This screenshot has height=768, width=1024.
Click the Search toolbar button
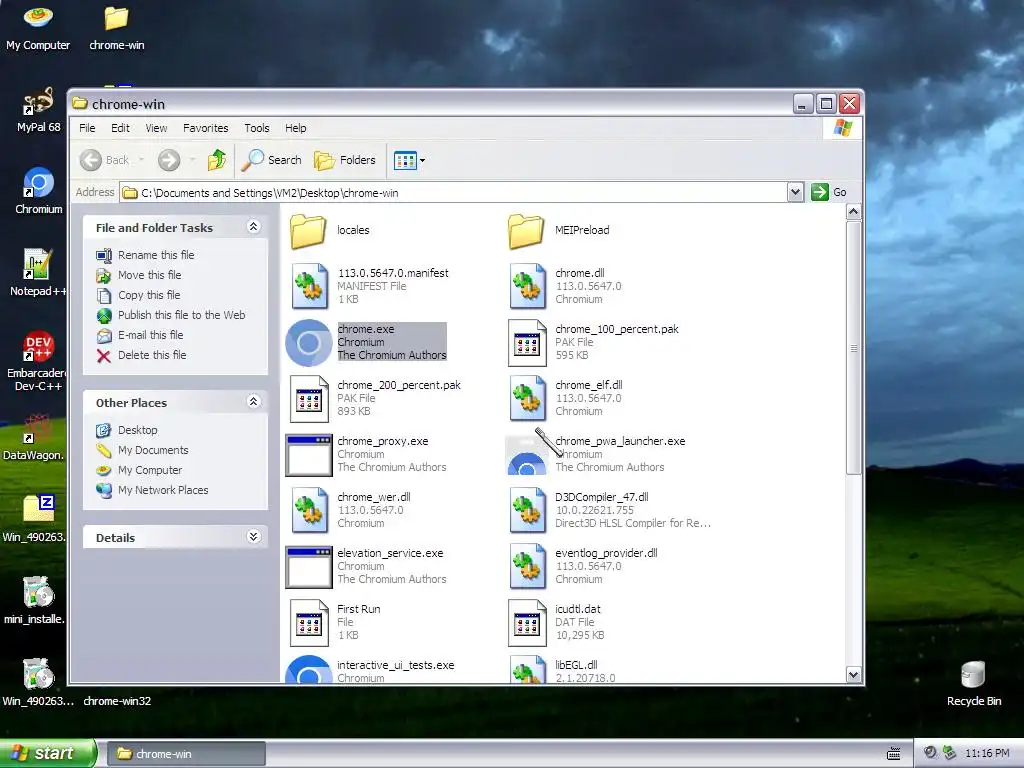(271, 160)
